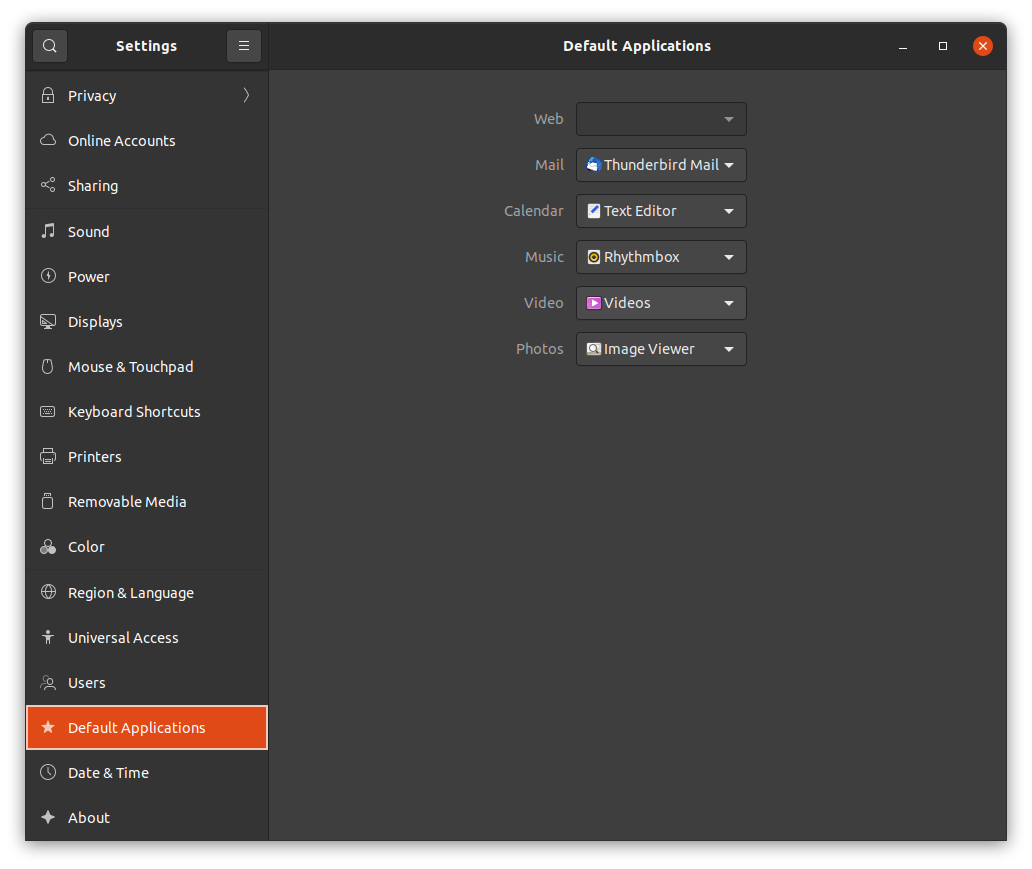Viewport: 1032px width, 869px height.
Task: Click the Rhythmbox icon in Music dropdown
Action: (x=594, y=257)
